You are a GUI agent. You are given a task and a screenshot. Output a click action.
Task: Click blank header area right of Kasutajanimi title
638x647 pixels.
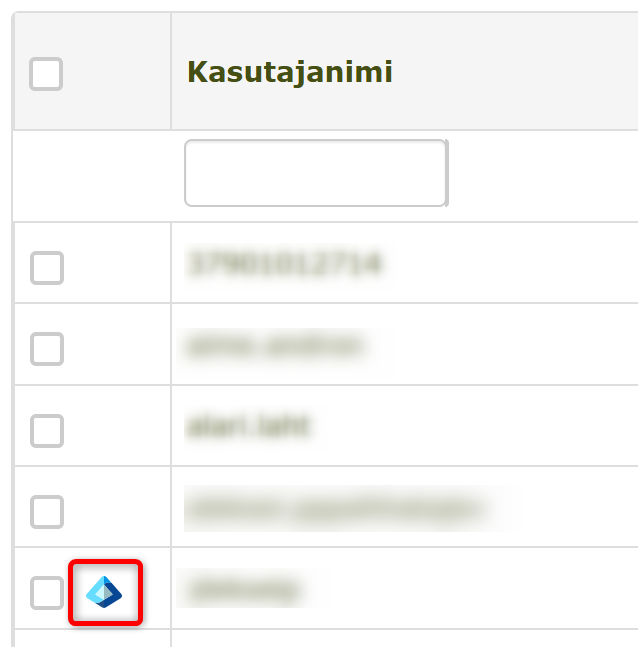pos(516,71)
